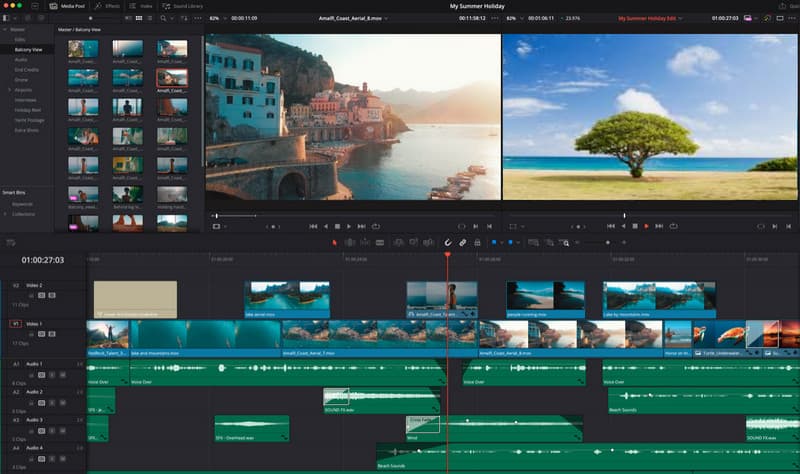This screenshot has height=474, width=800.
Task: Pick the Blade Edit Mode tool
Action: point(380,243)
